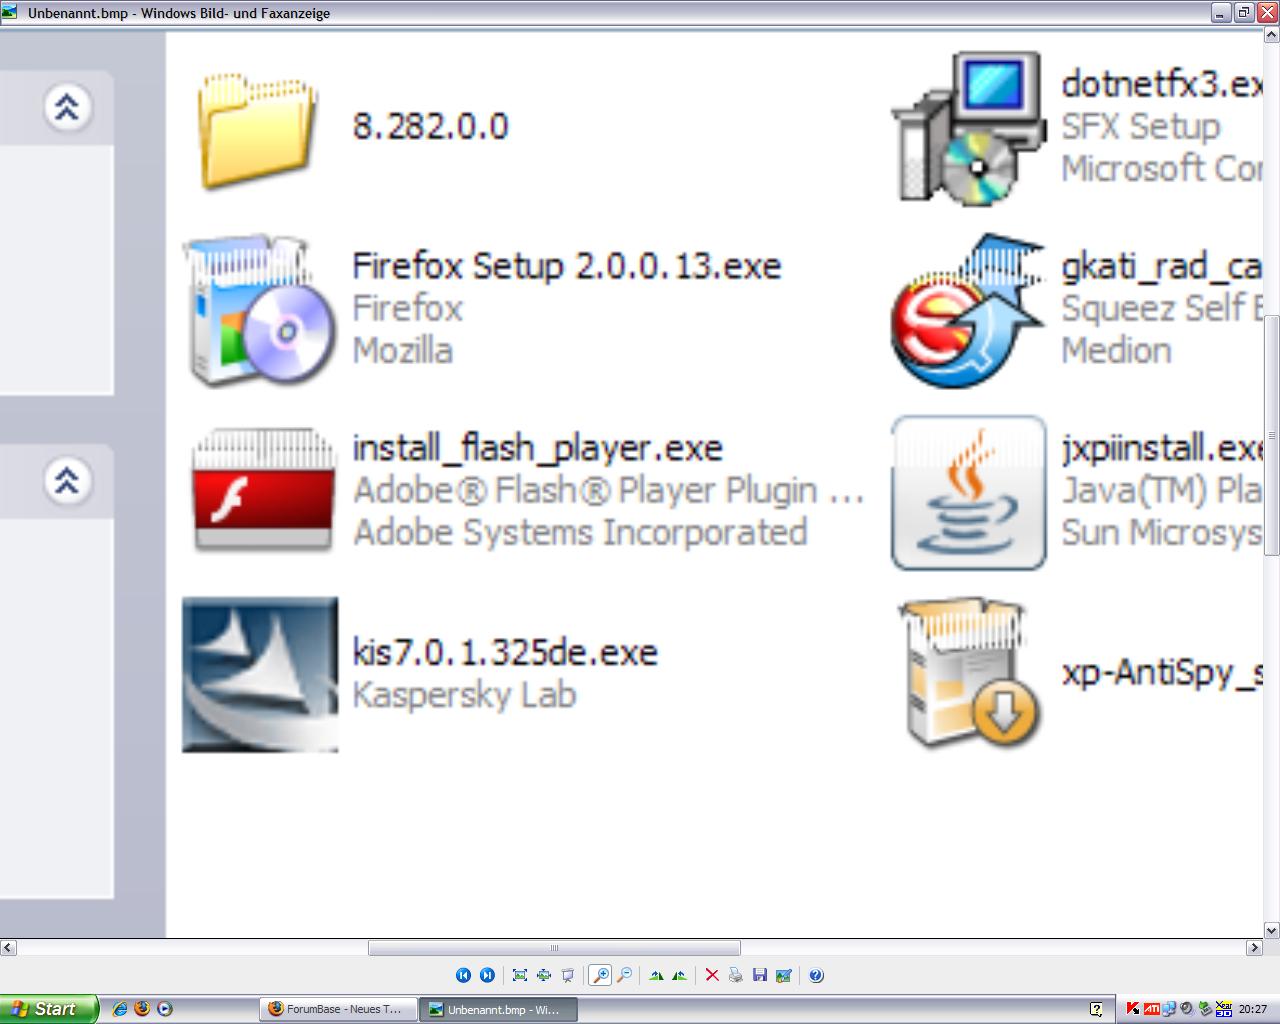The image size is (1280, 1024).
Task: Open the viewer Help icon
Action: (x=816, y=975)
